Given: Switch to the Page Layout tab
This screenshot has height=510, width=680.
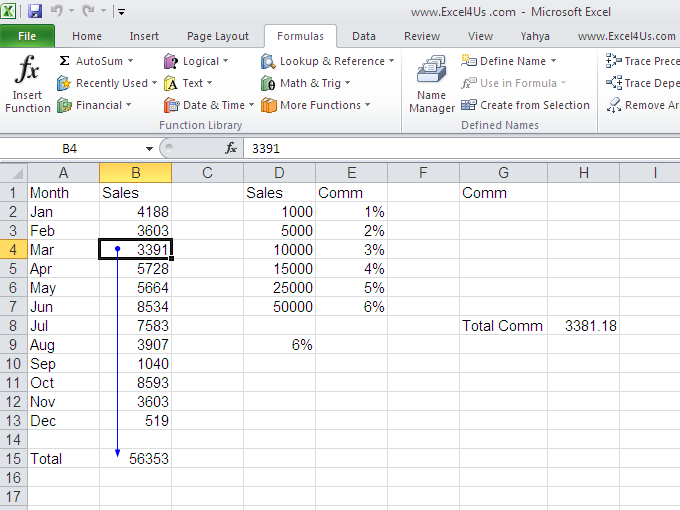Looking at the screenshot, I should tap(218, 36).
